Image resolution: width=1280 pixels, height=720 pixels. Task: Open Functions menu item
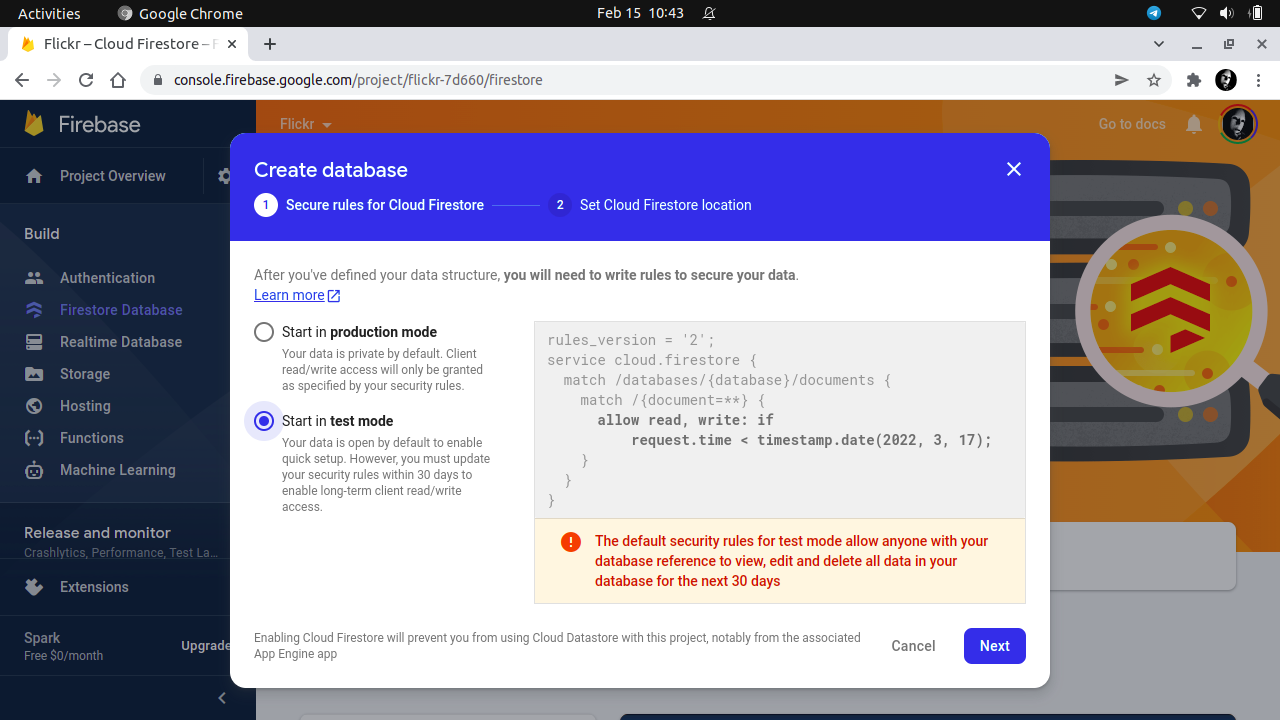(x=92, y=438)
